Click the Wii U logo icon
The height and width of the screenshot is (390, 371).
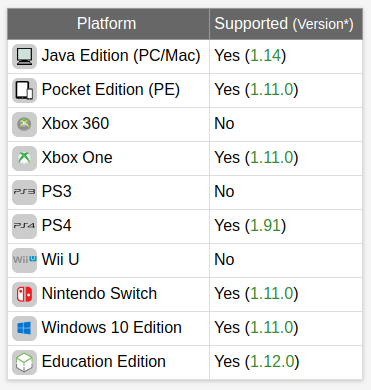[x=24, y=260]
